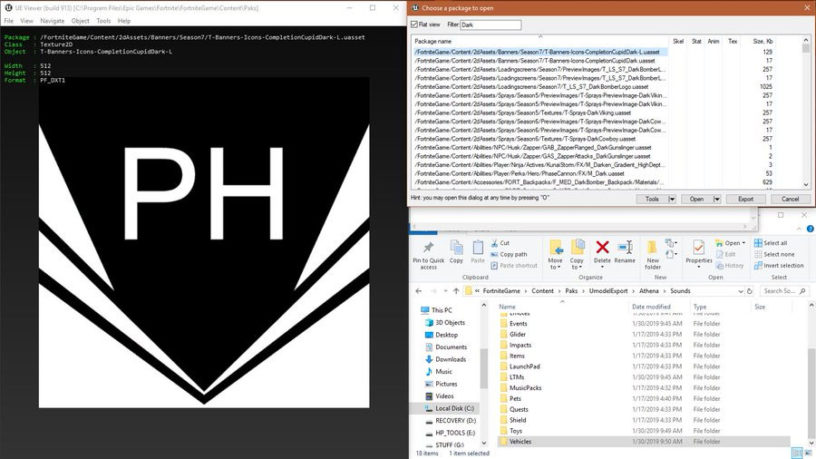The width and height of the screenshot is (816, 459).
Task: Click the Filter text field containing Dark
Action: (490, 25)
